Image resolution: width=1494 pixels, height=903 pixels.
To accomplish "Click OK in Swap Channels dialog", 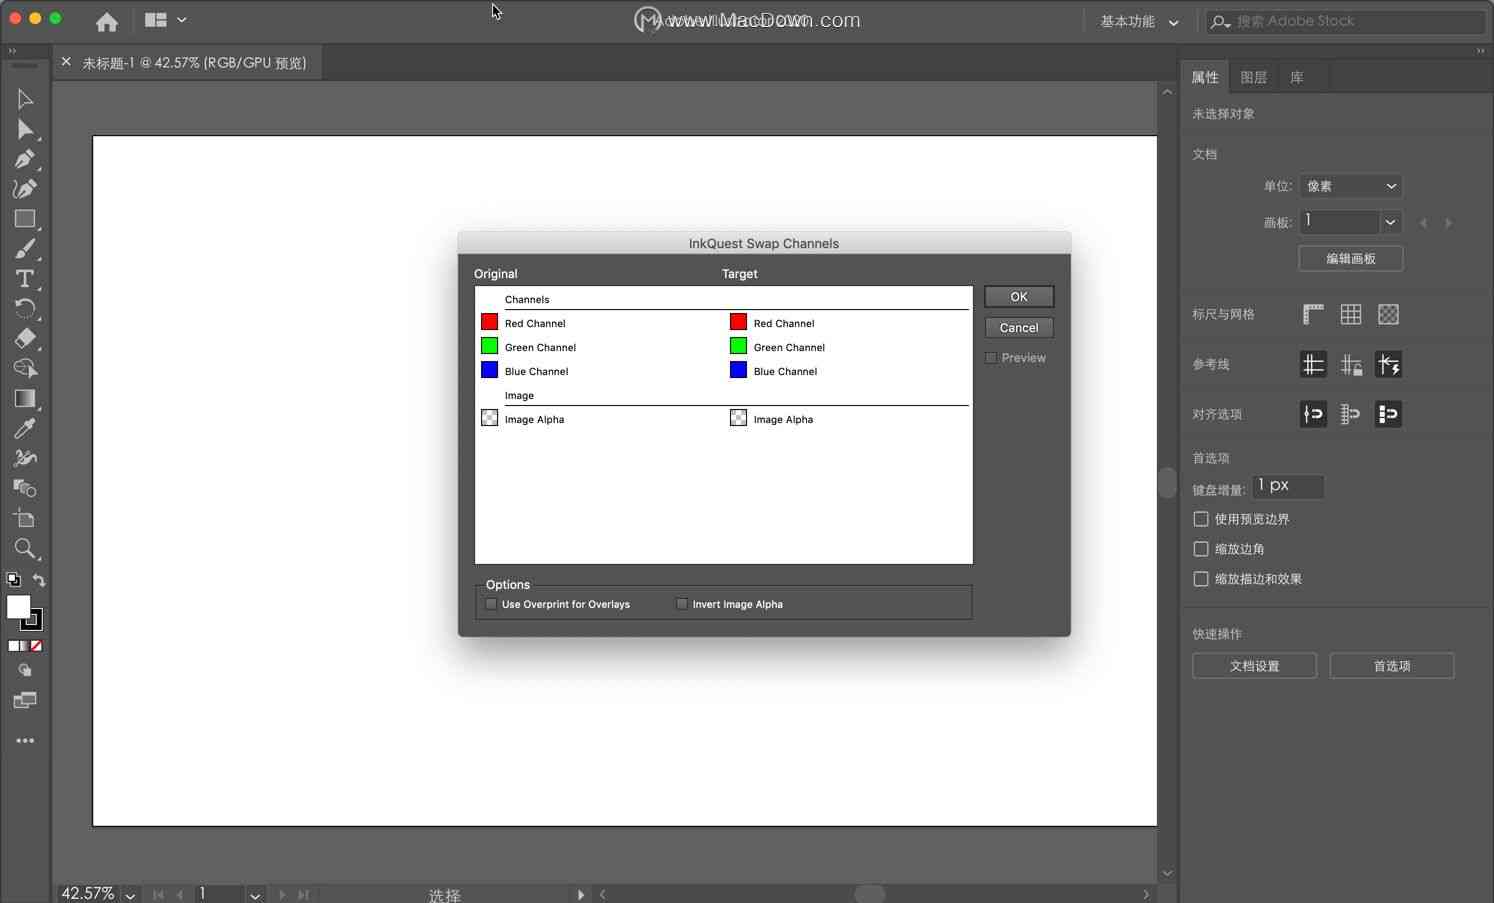I will [x=1019, y=297].
